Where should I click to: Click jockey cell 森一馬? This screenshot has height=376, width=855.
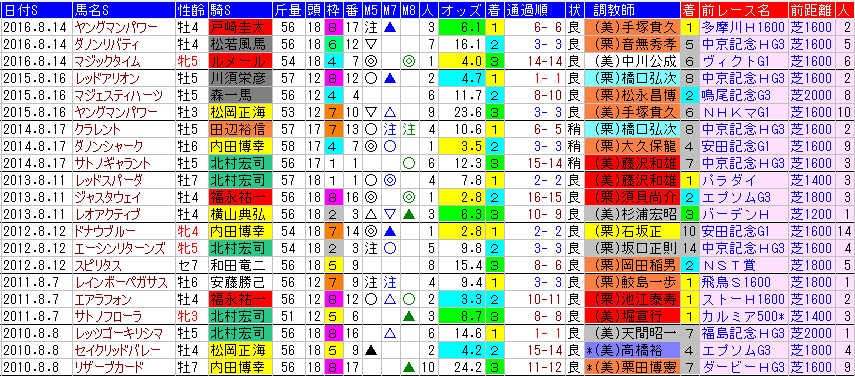tap(240, 95)
